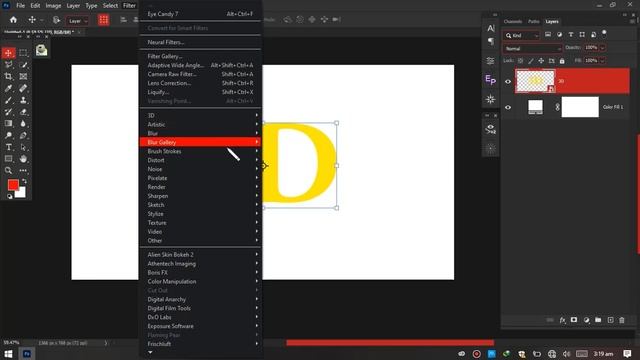Viewport: 640px width, 360px height.
Task: Create a new layer with plus icon
Action: (x=610, y=320)
